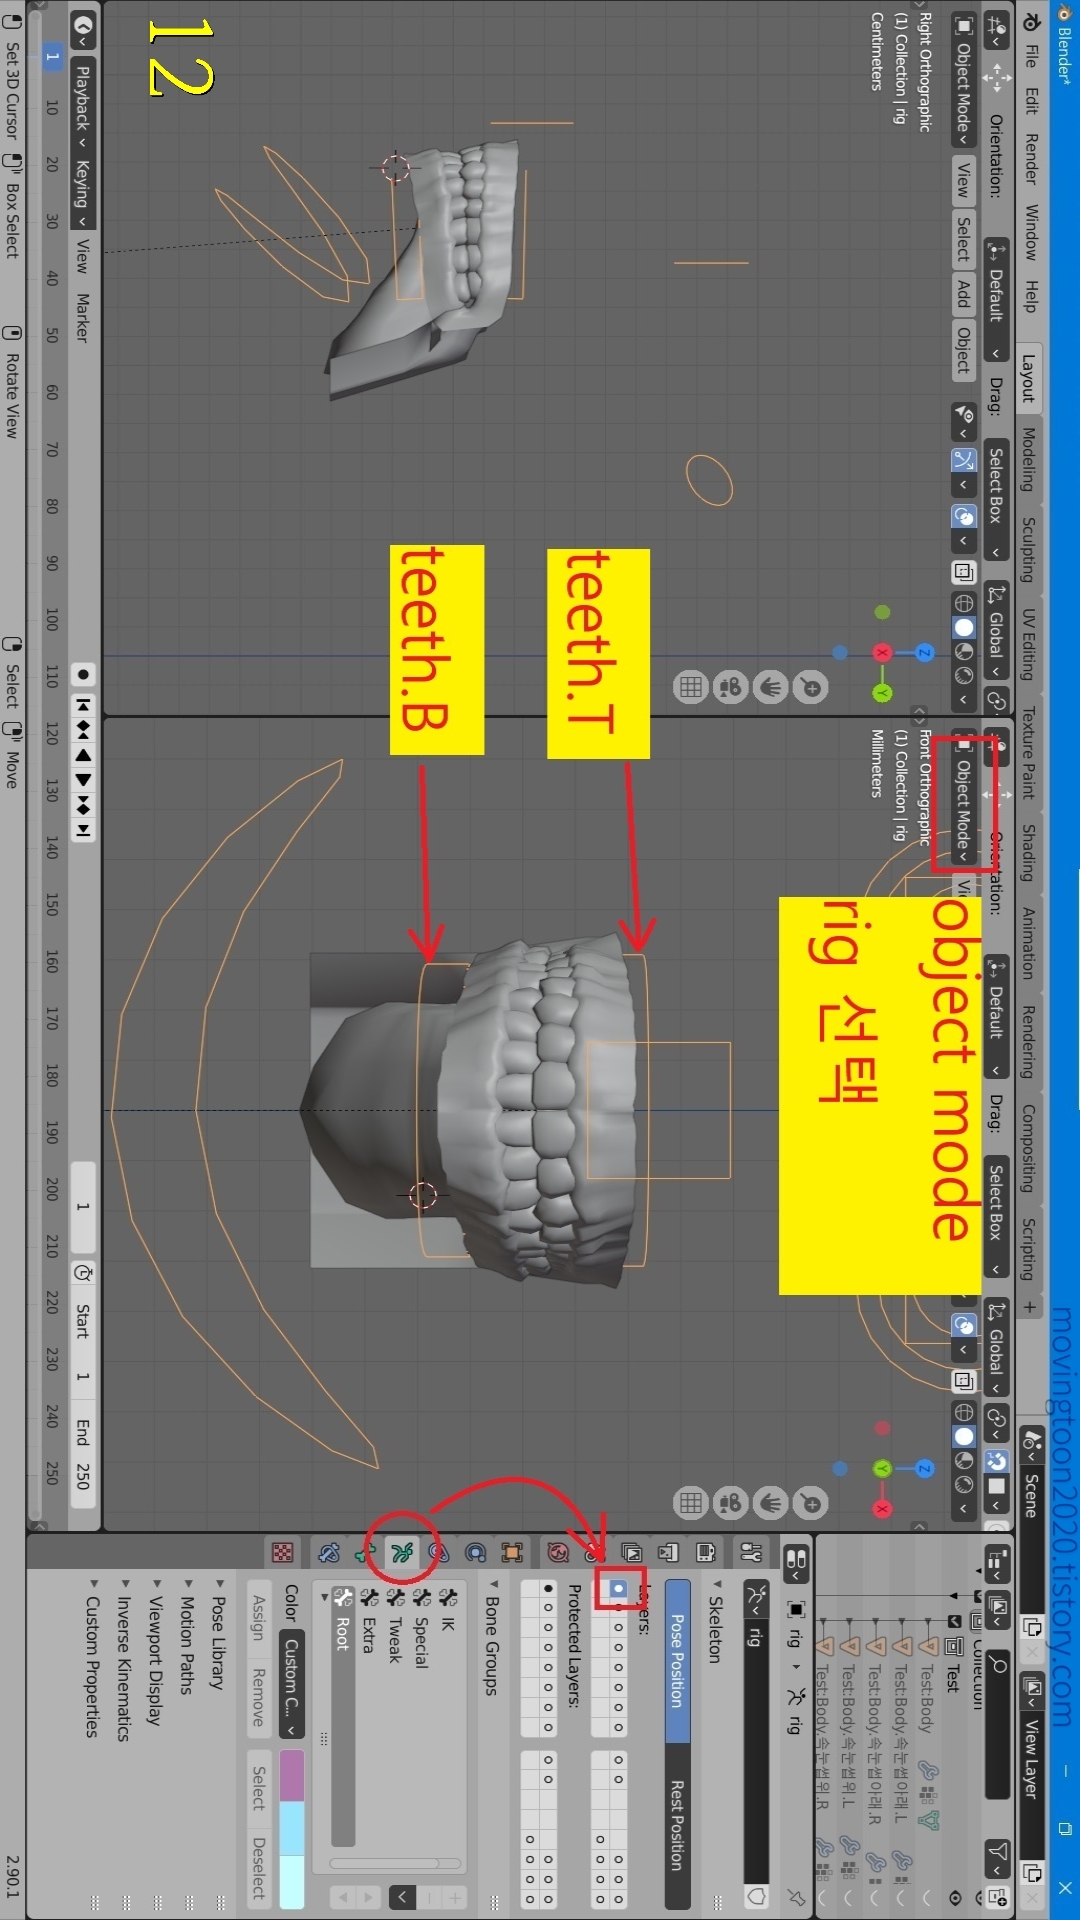Toggle auto keying record button in timeline
This screenshot has height=1920, width=1080.
pyautogui.click(x=83, y=675)
